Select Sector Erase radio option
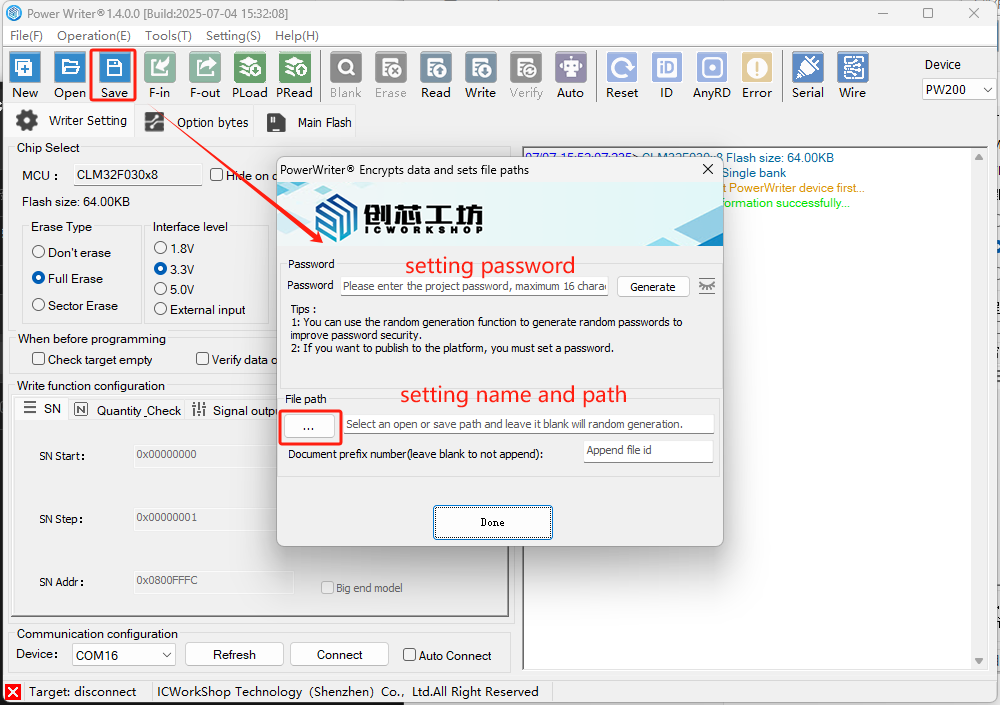 pos(38,305)
